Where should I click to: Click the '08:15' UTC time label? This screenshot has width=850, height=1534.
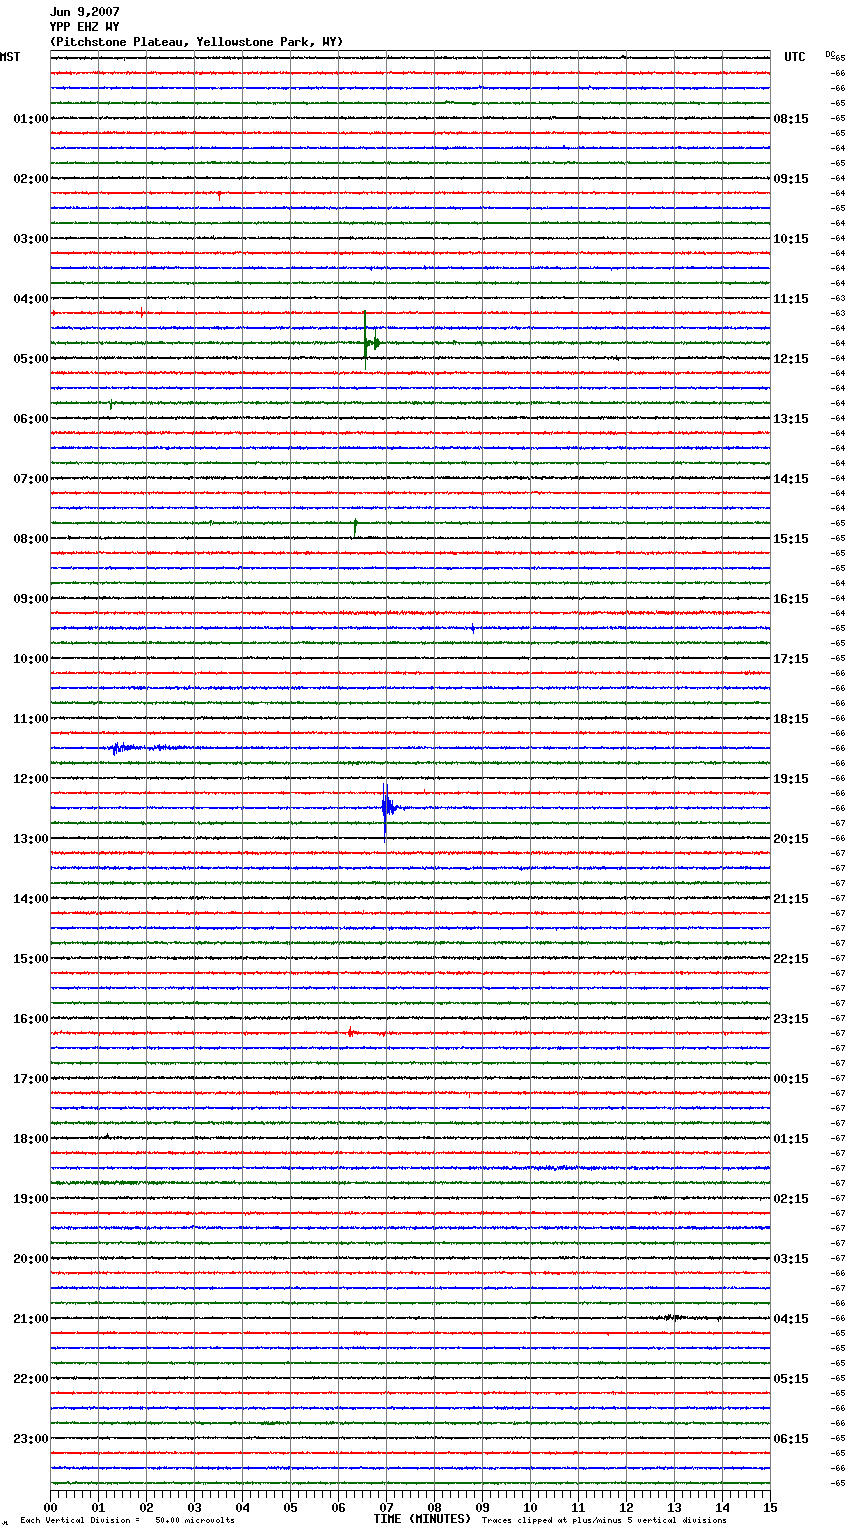pyautogui.click(x=791, y=119)
